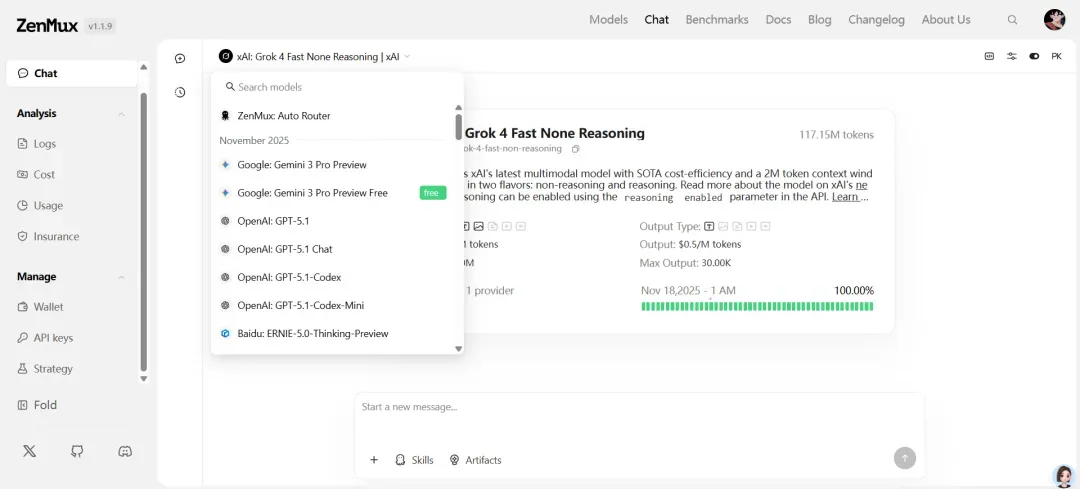
Task: Open chat history clock icon
Action: 180,92
